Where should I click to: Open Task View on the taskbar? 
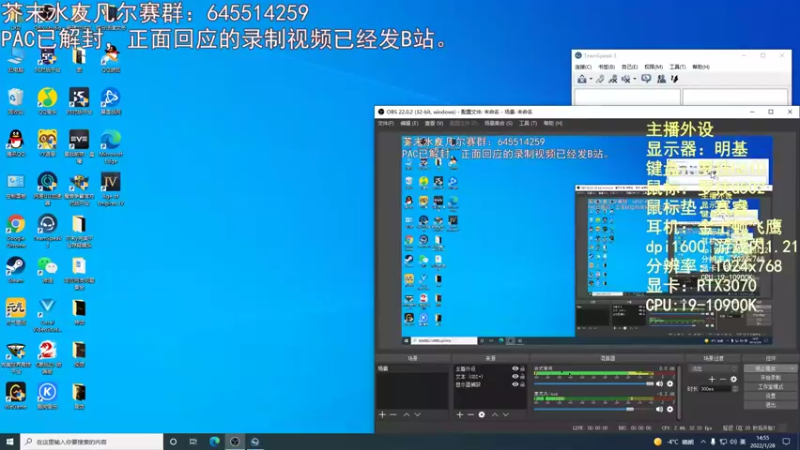click(193, 442)
